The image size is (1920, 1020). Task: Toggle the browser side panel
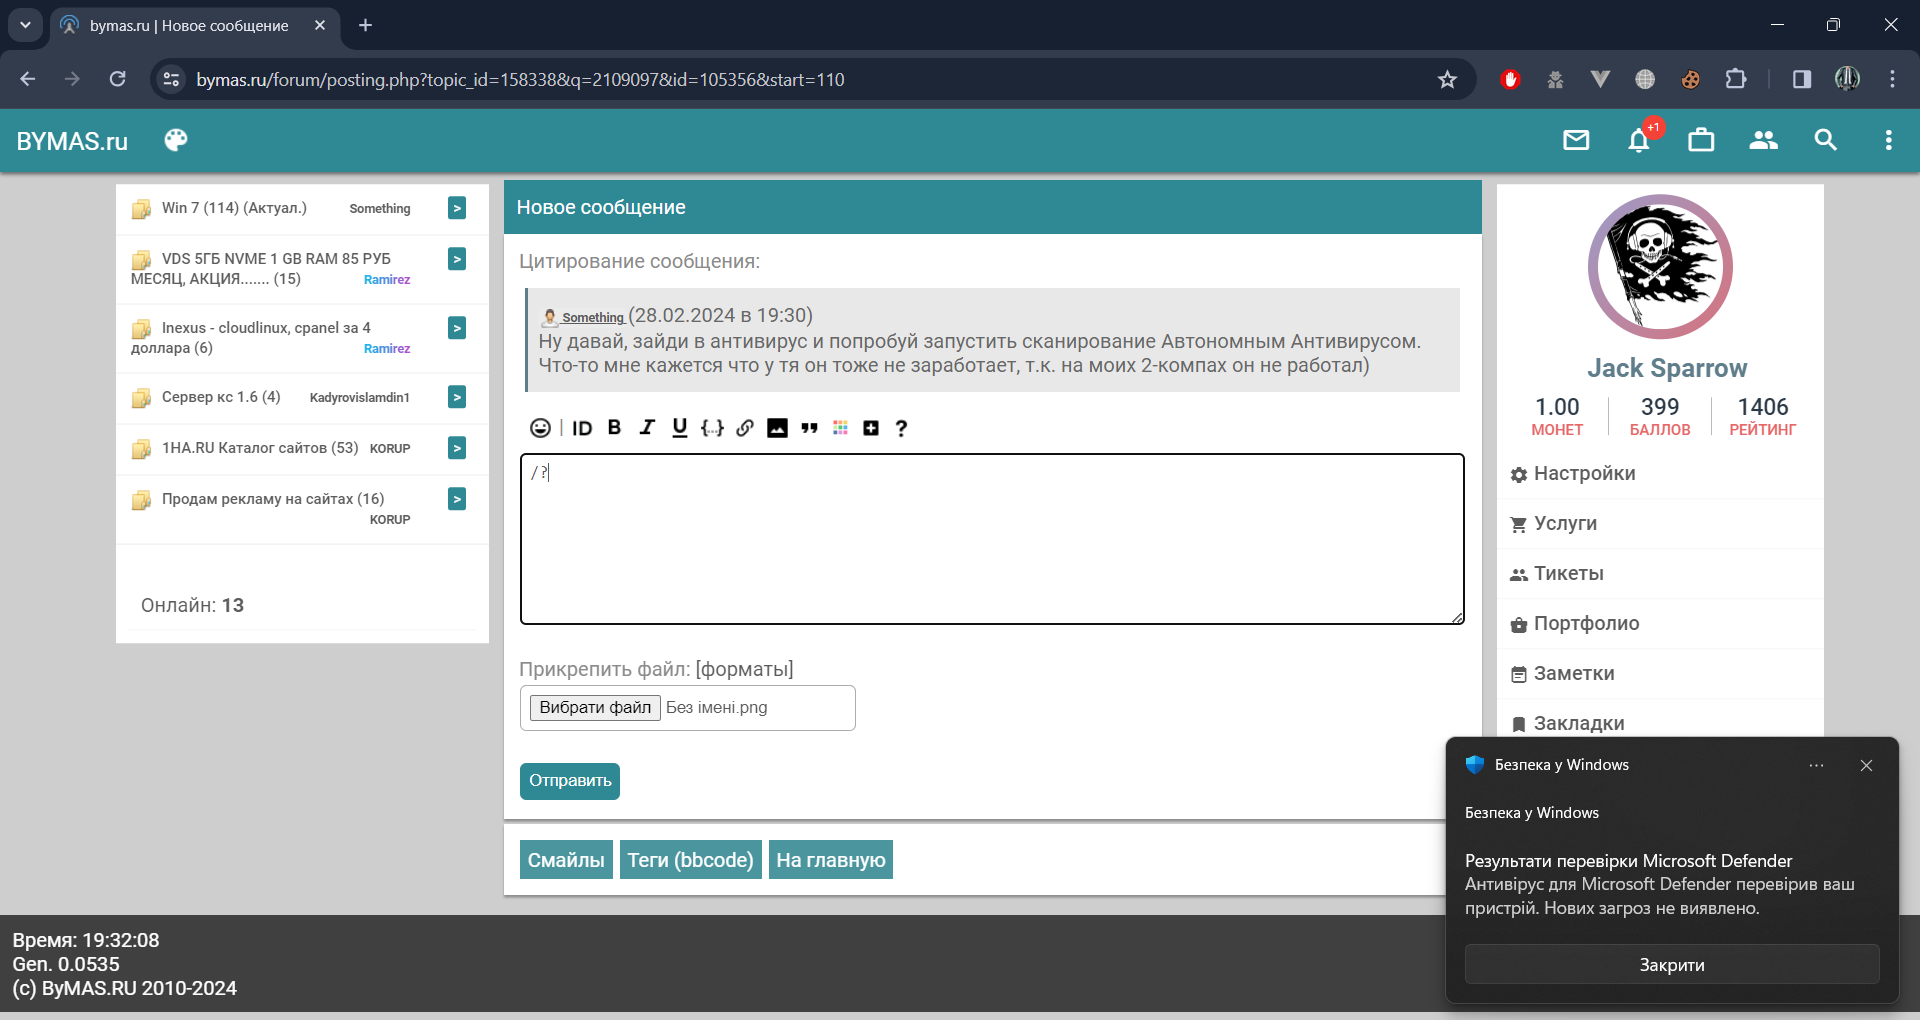tap(1801, 79)
